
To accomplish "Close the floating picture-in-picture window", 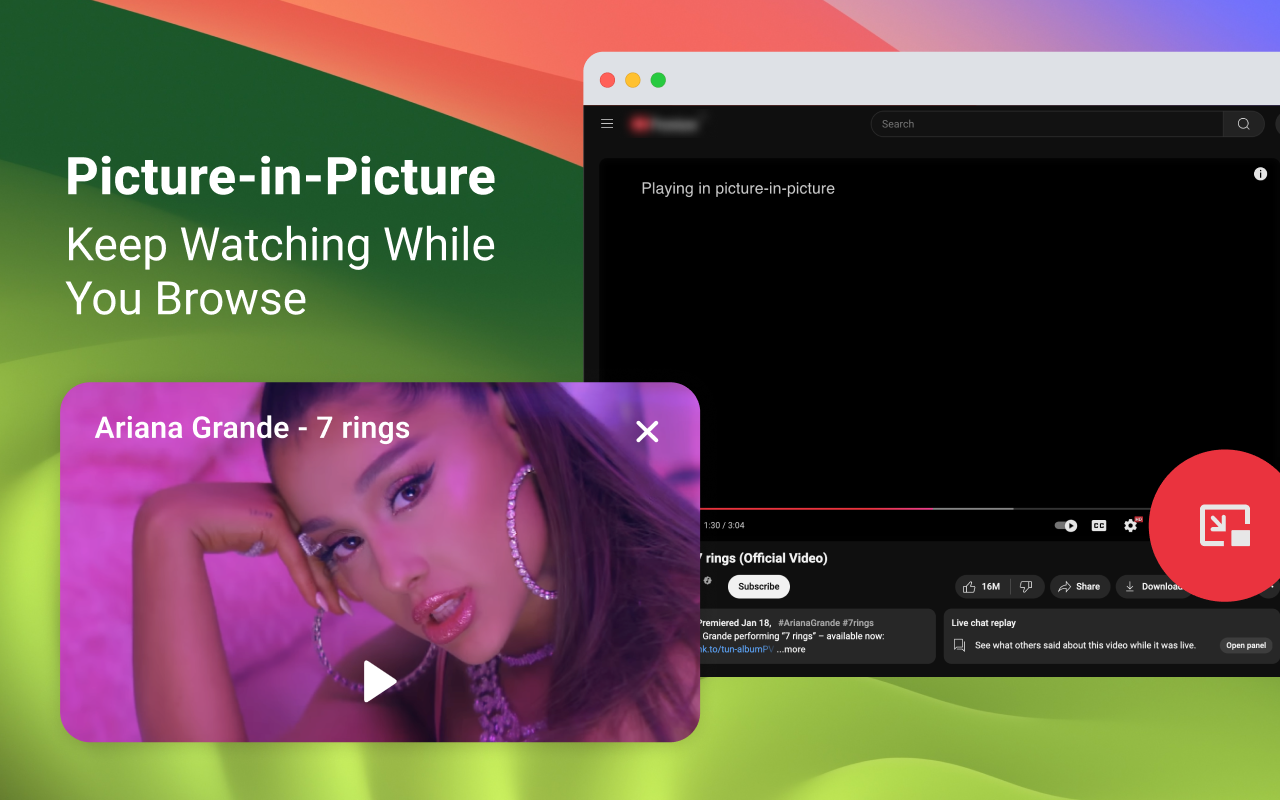I will pos(647,431).
